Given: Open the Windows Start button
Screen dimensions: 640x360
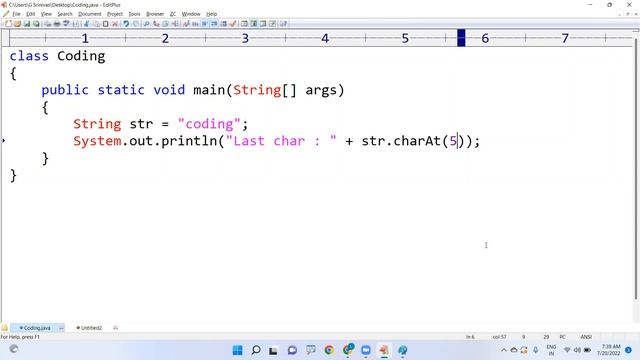Looking at the screenshot, I should 237,350.
